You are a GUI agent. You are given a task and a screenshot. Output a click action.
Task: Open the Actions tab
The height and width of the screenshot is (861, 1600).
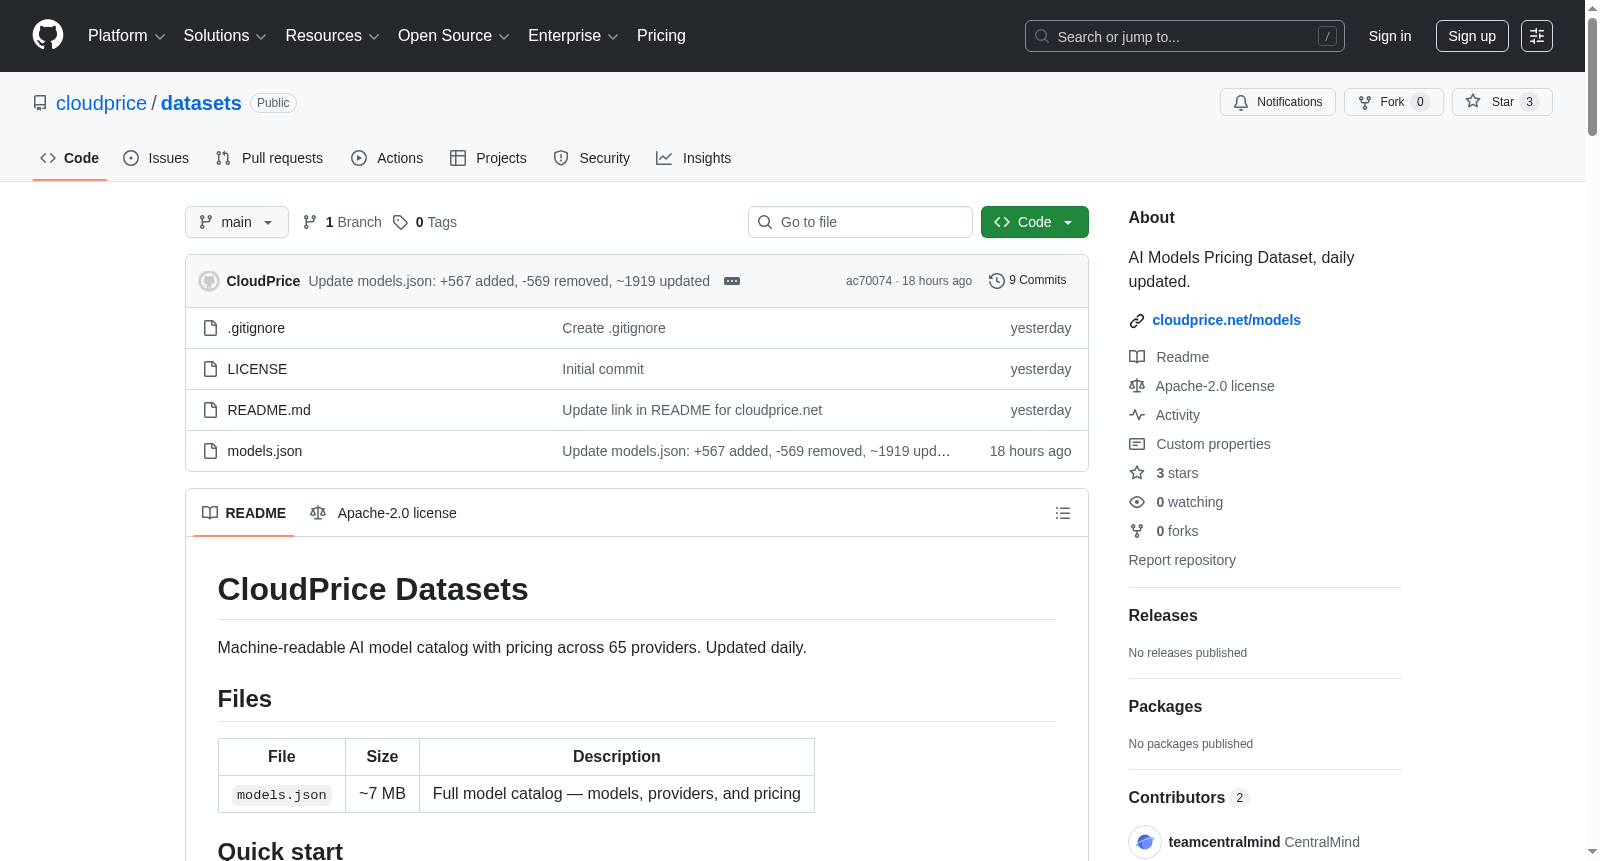[387, 158]
